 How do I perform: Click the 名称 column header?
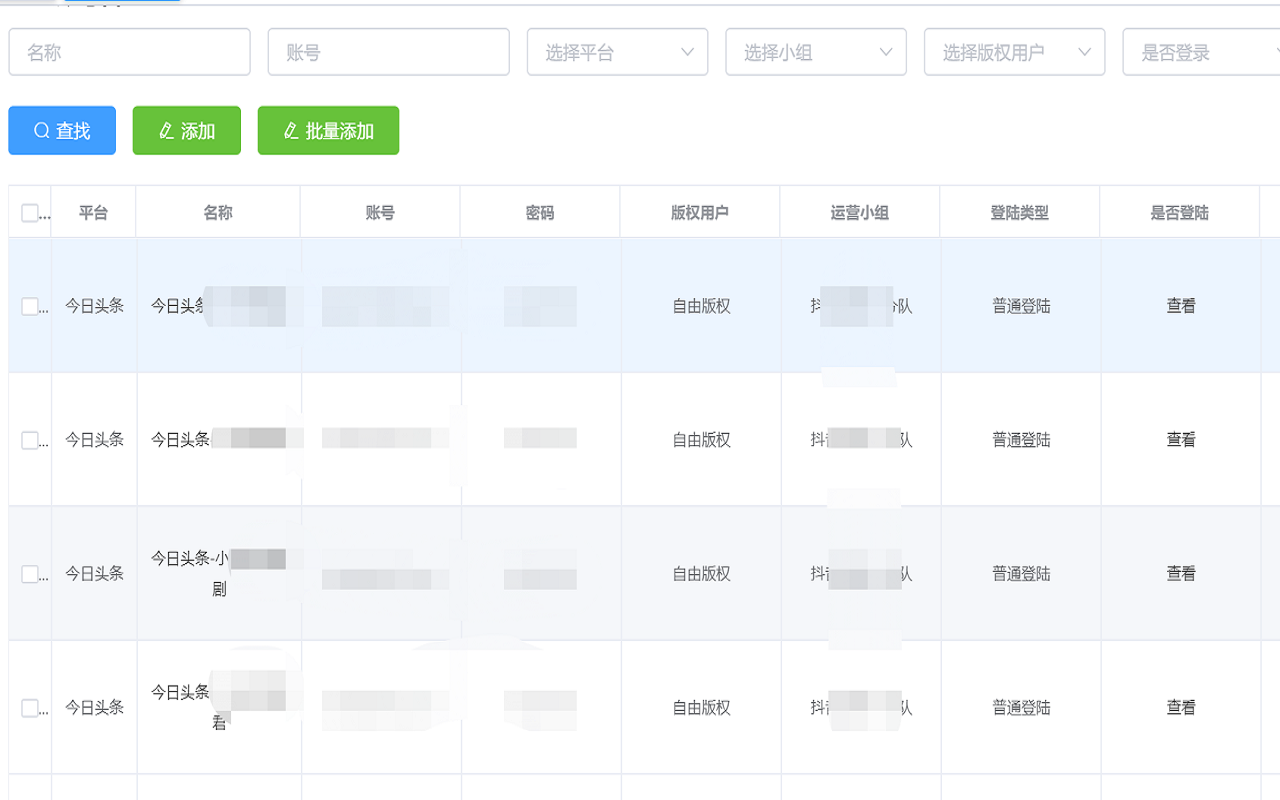point(218,213)
